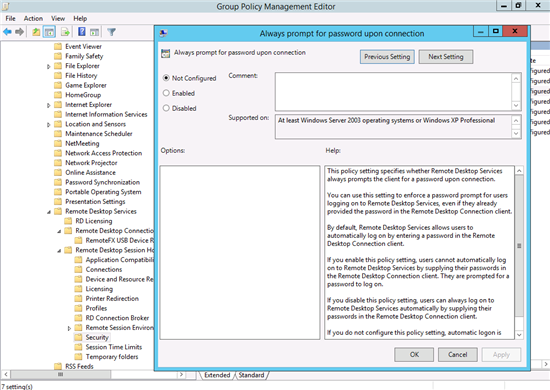The height and width of the screenshot is (390, 550).
Task: Click the Profiles folder icon
Action: click(78, 308)
